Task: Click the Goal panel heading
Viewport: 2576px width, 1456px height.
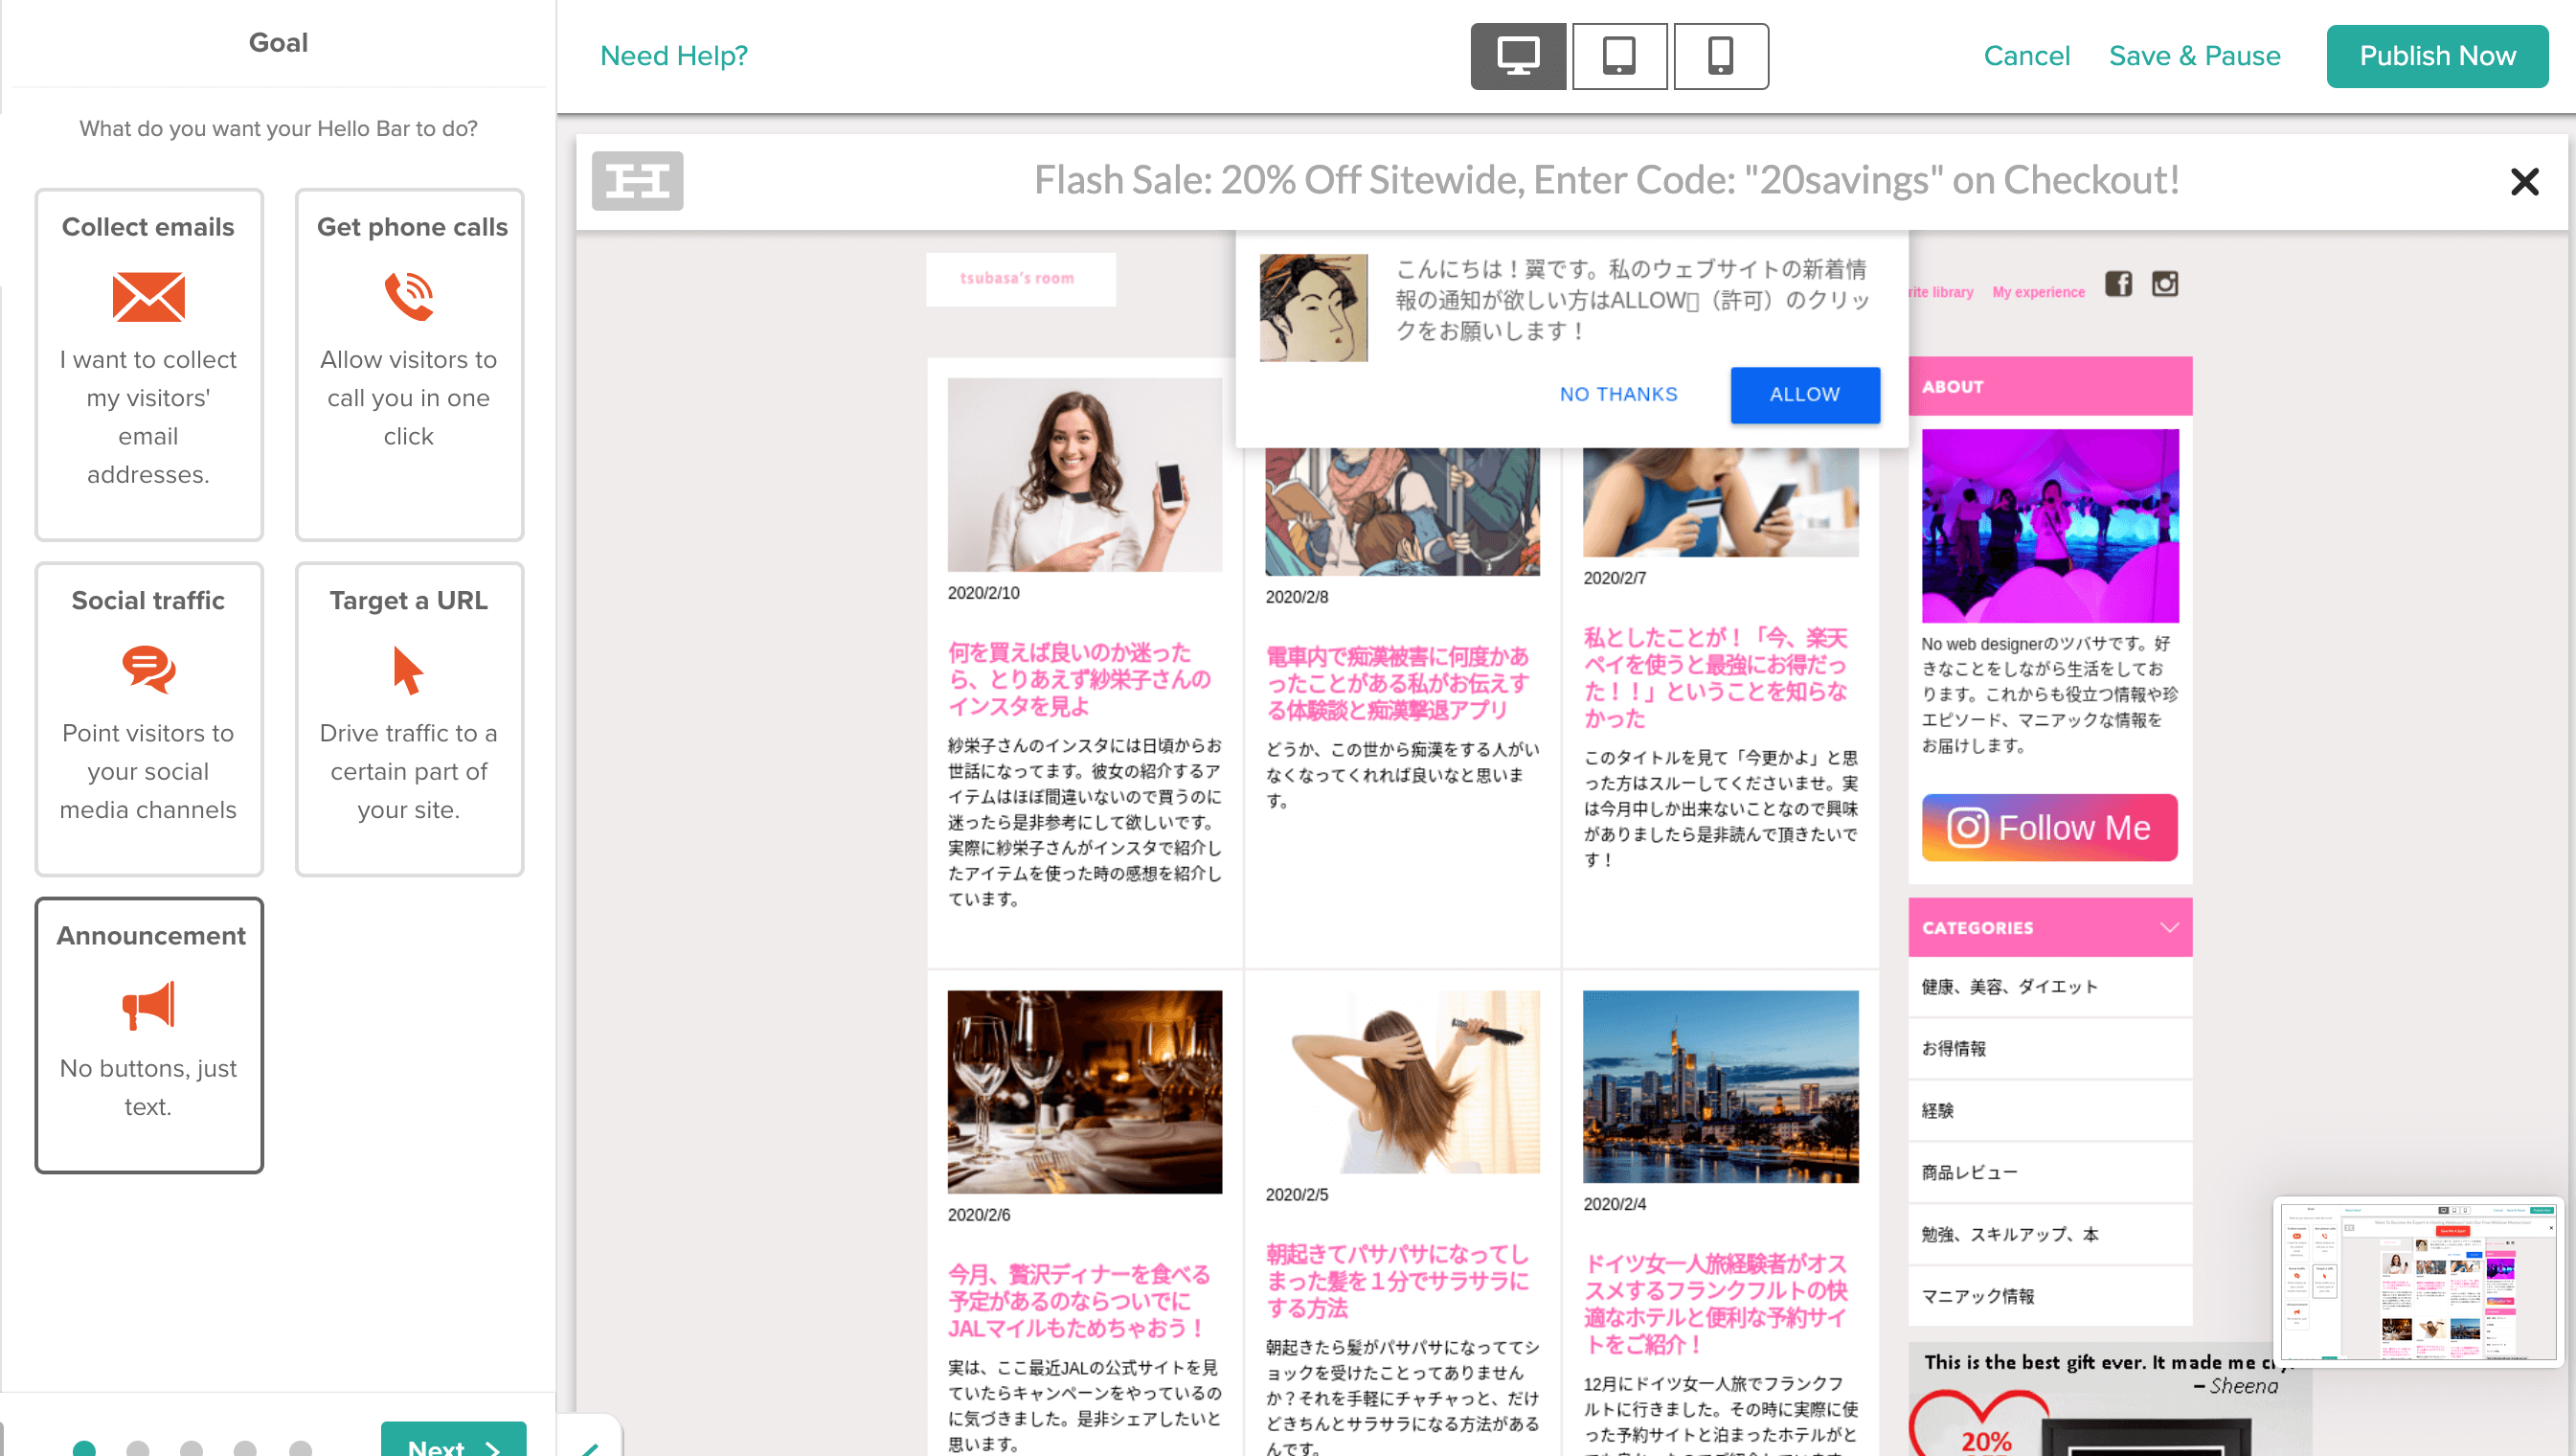Action: tap(278, 42)
